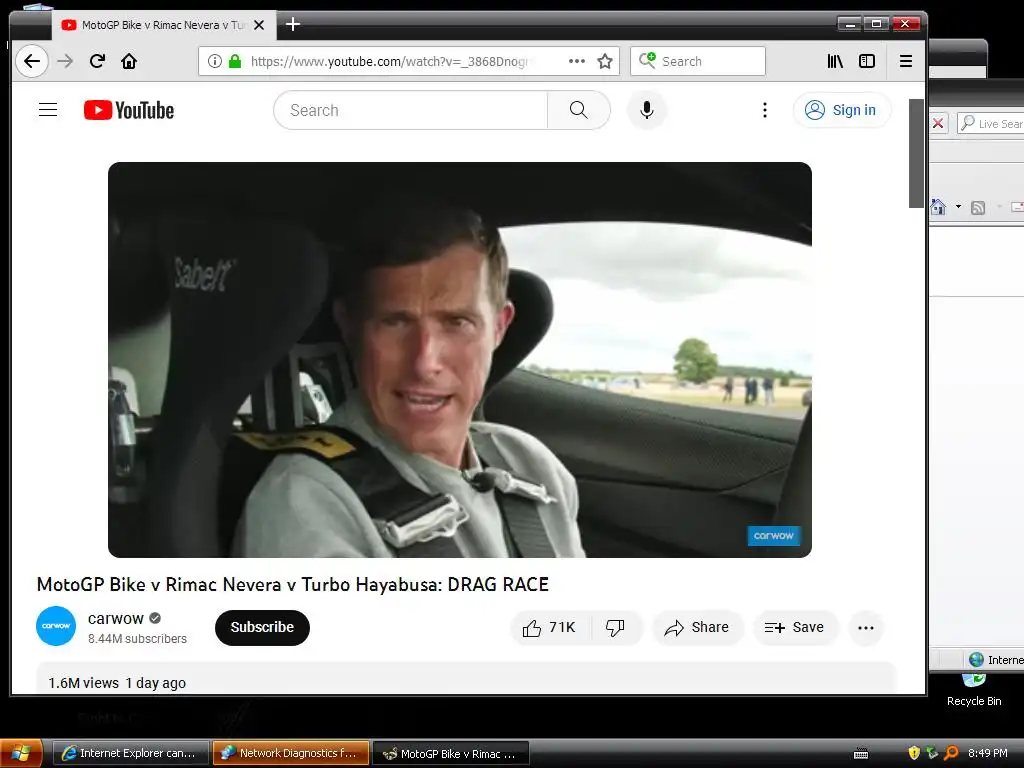Save video to playlist

pos(795,628)
